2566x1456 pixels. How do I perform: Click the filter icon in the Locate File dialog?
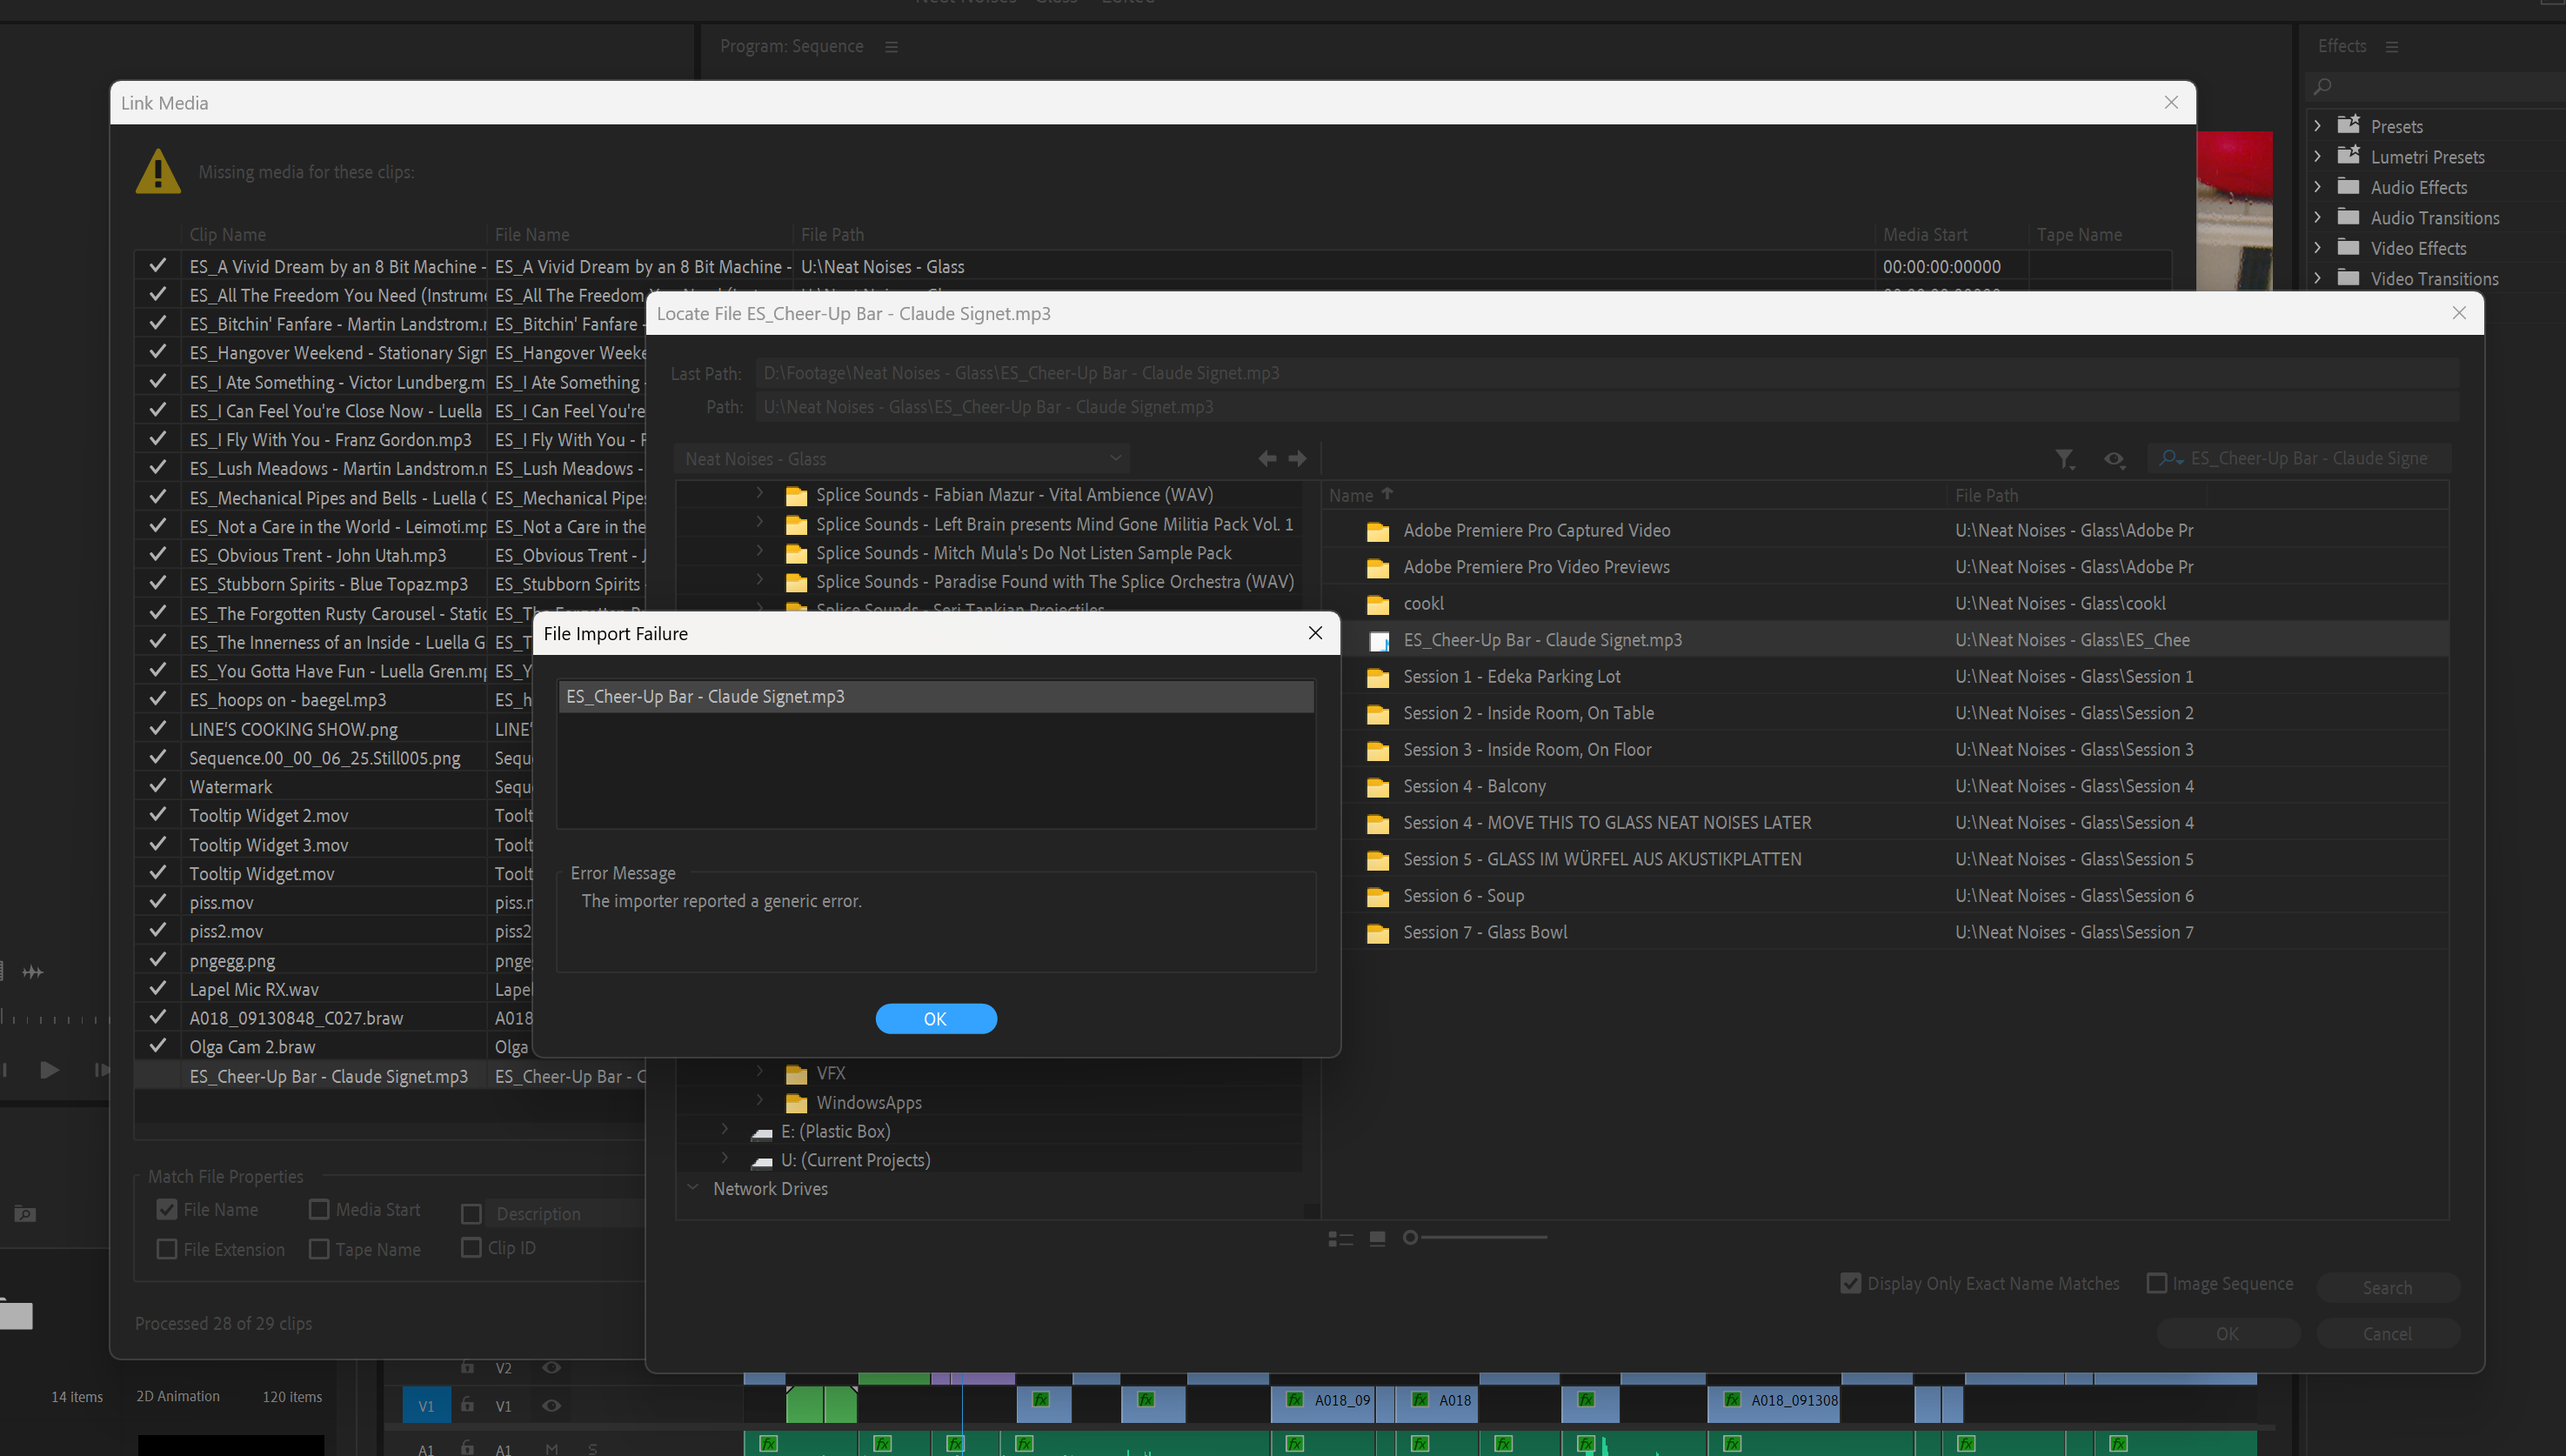(x=2065, y=459)
